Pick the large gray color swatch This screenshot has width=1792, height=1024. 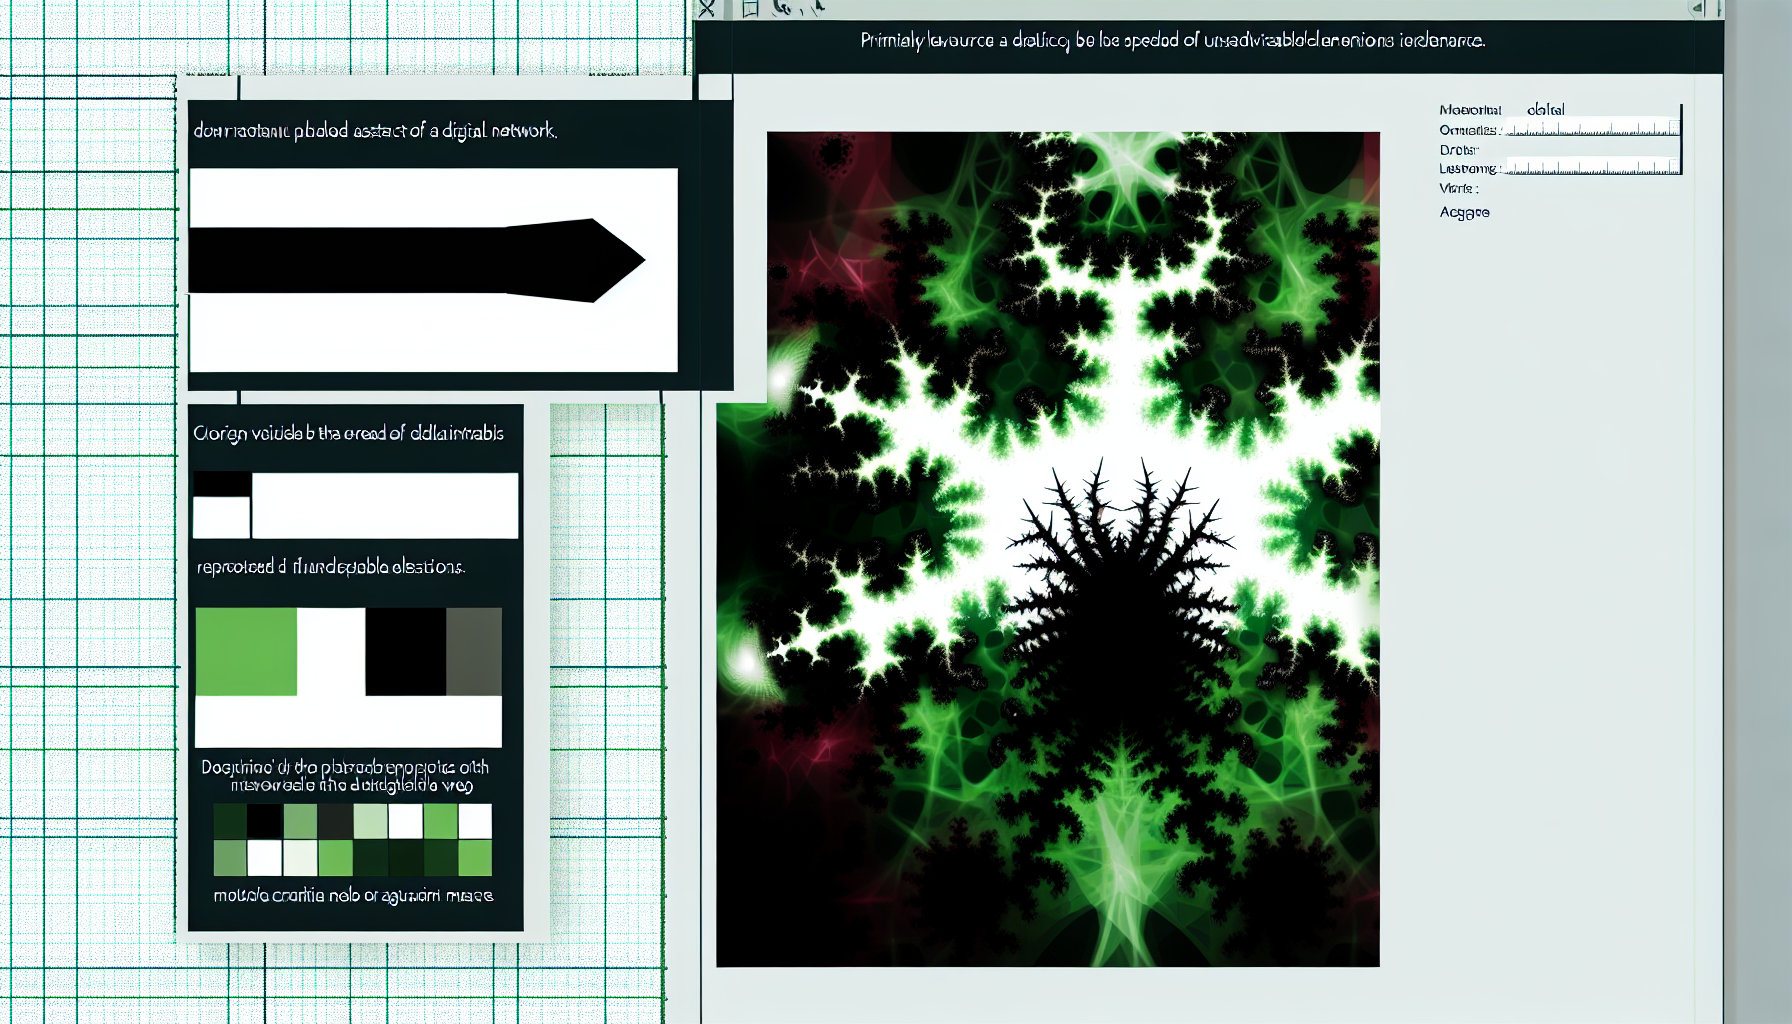click(474, 651)
